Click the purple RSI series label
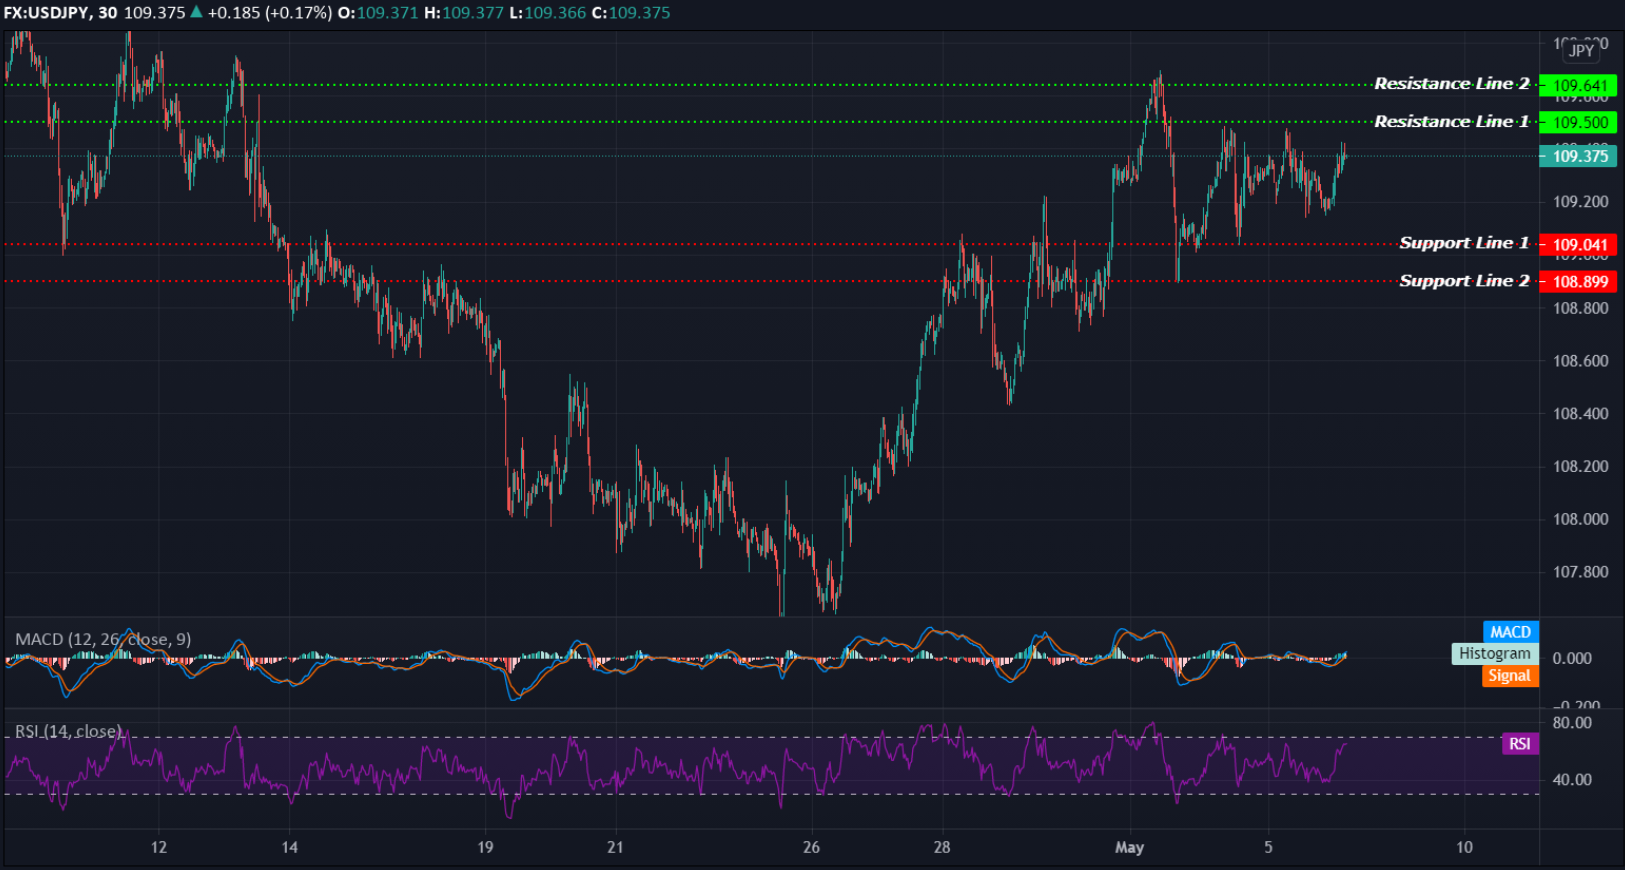This screenshot has width=1625, height=870. (1519, 744)
